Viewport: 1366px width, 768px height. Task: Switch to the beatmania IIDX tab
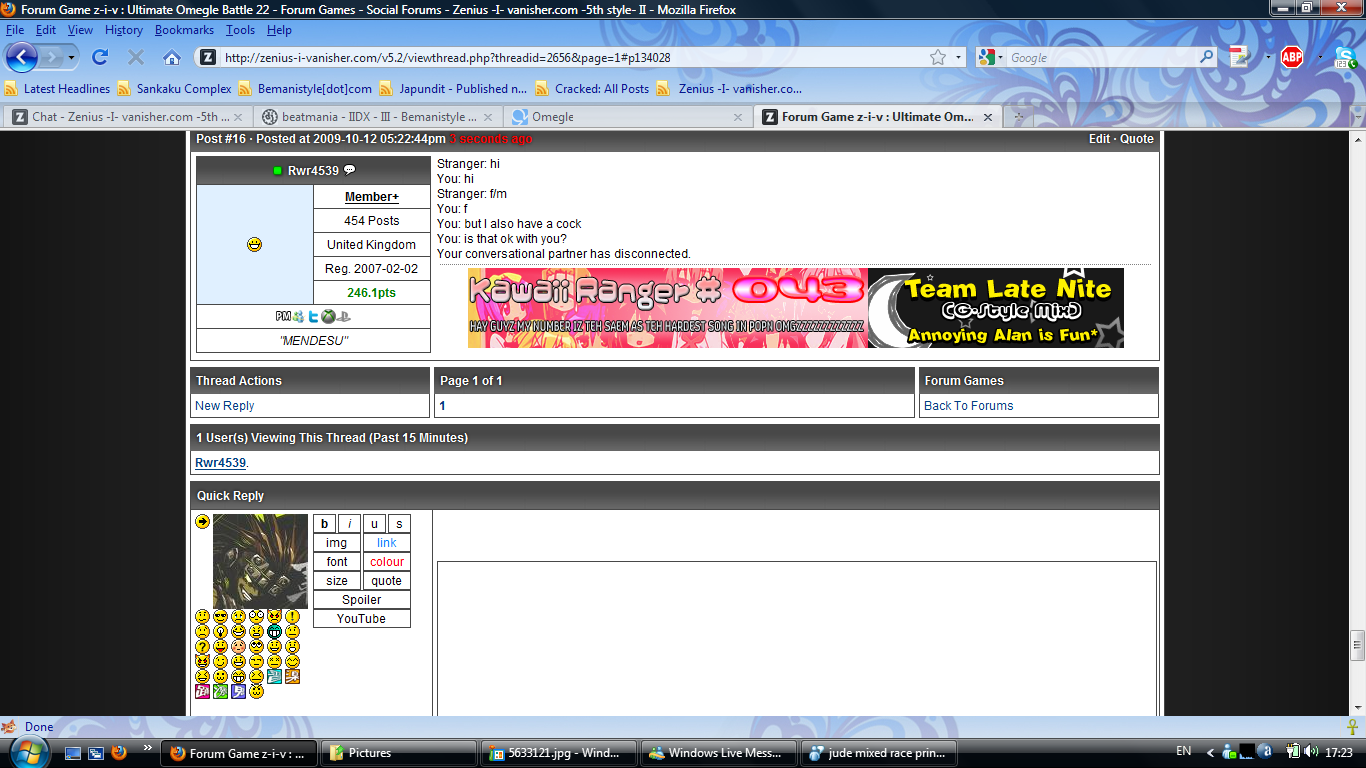[376, 117]
